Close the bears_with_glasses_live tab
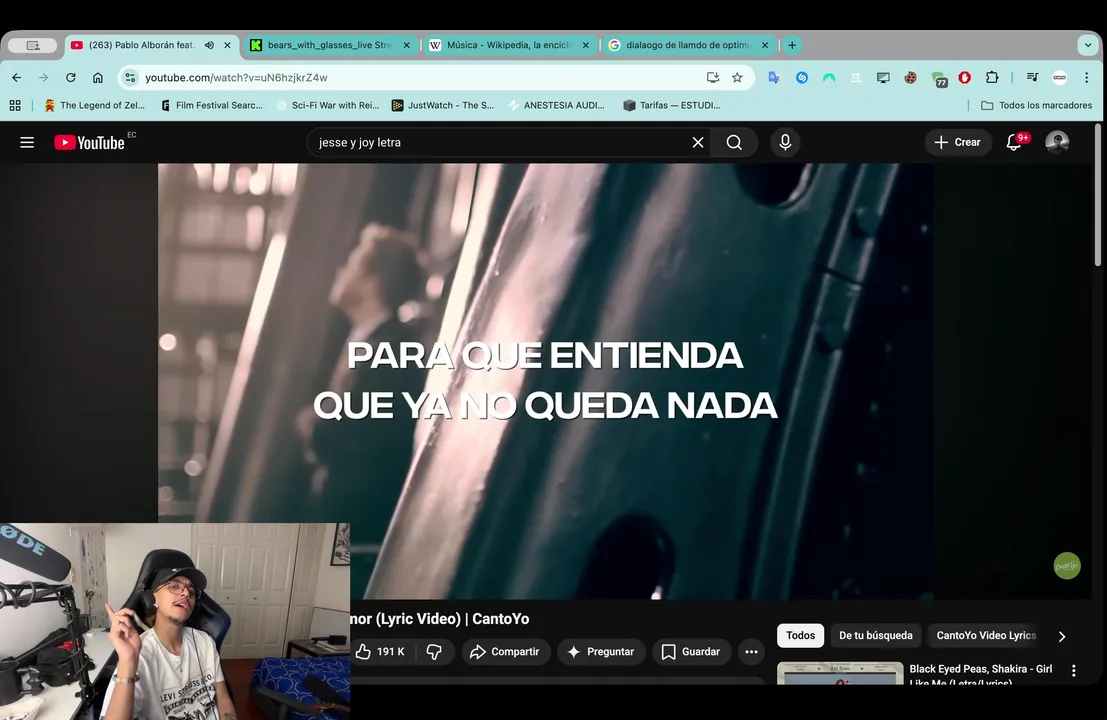Image resolution: width=1107 pixels, height=720 pixels. 407,45
